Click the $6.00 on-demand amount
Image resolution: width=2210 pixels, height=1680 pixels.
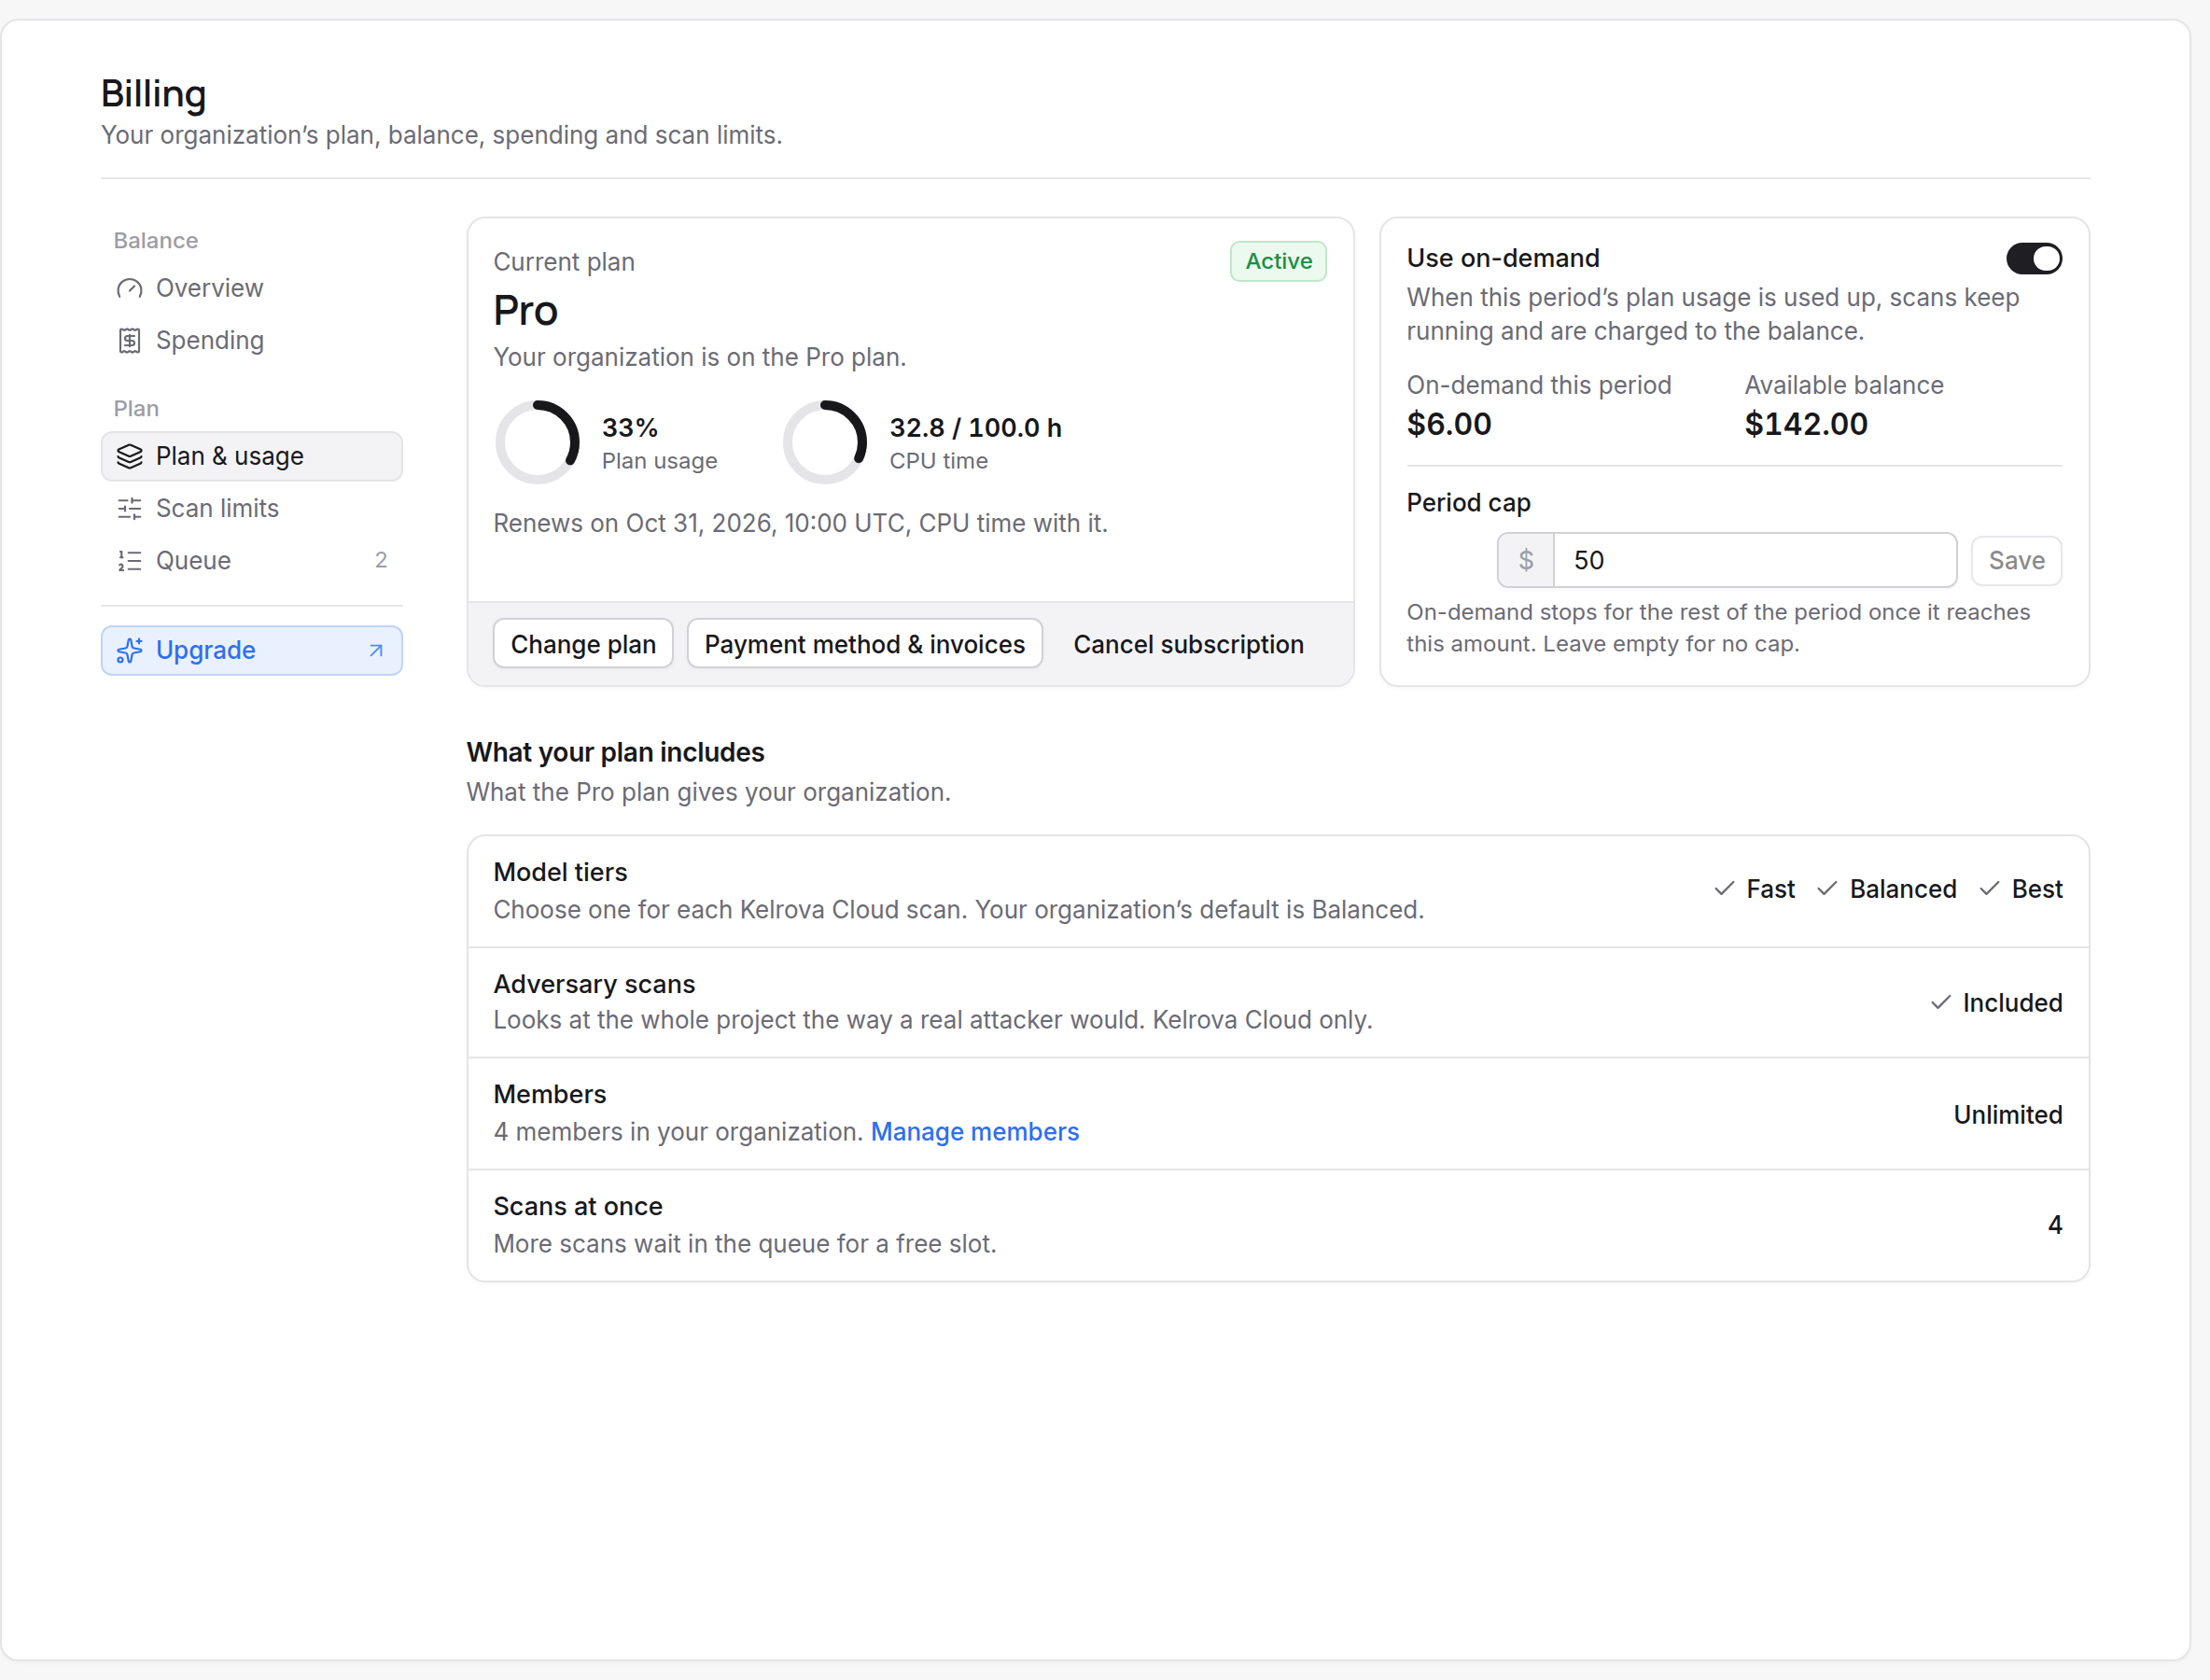1449,424
